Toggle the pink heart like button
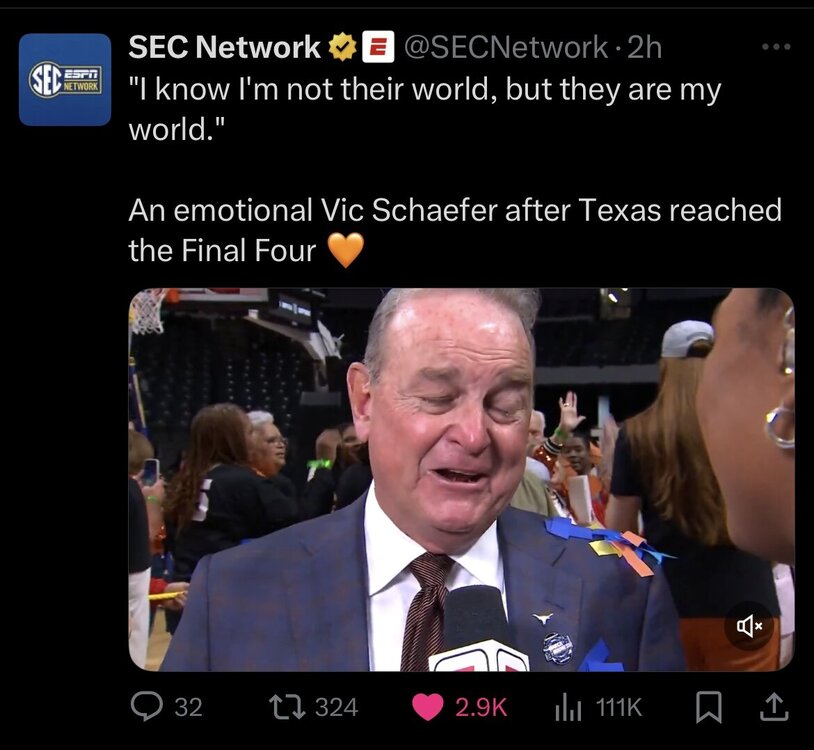The width and height of the screenshot is (814, 750). (429, 707)
